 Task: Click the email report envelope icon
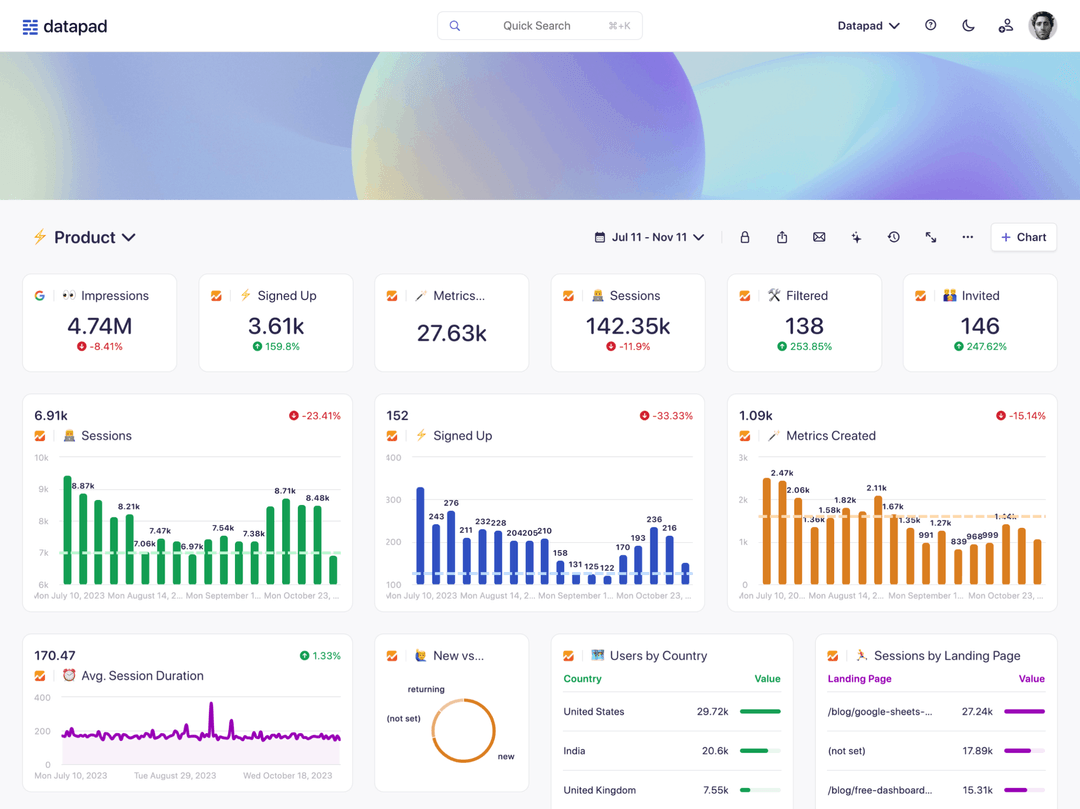click(819, 237)
